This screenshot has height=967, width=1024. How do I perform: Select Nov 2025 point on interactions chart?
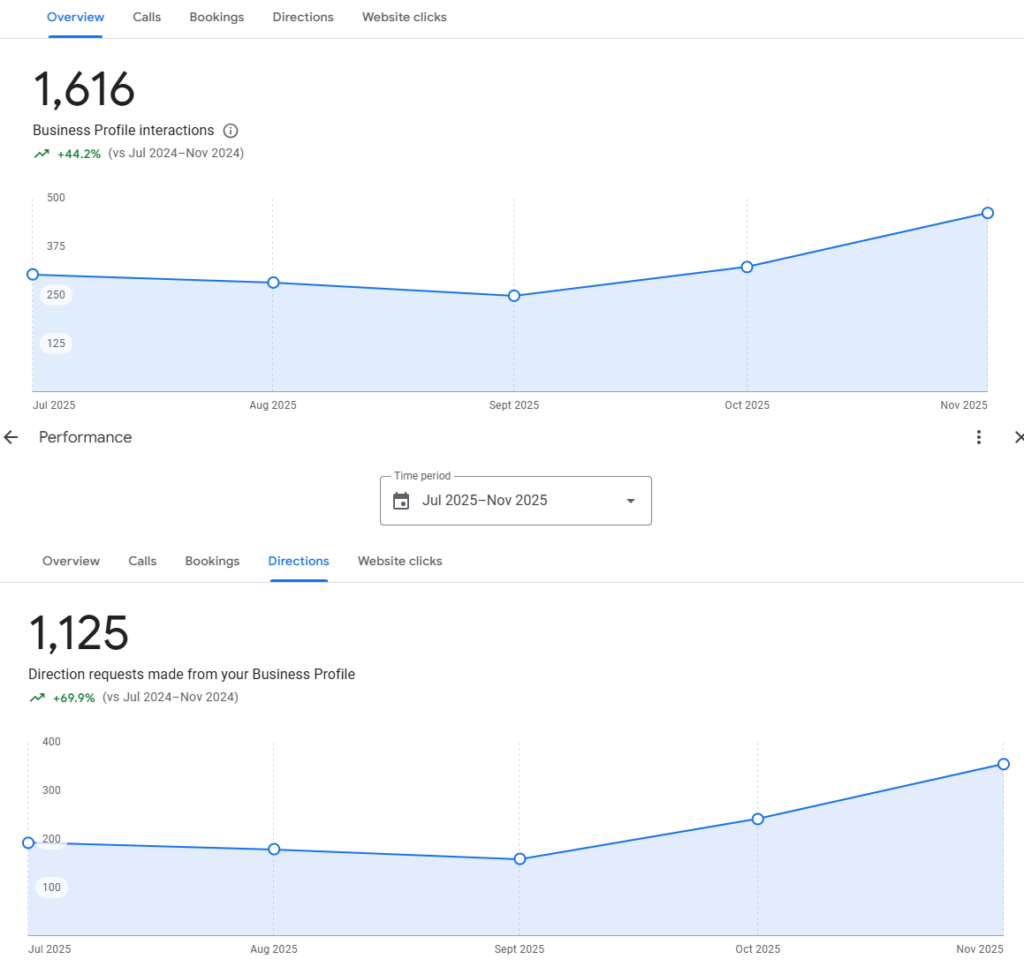click(x=987, y=213)
